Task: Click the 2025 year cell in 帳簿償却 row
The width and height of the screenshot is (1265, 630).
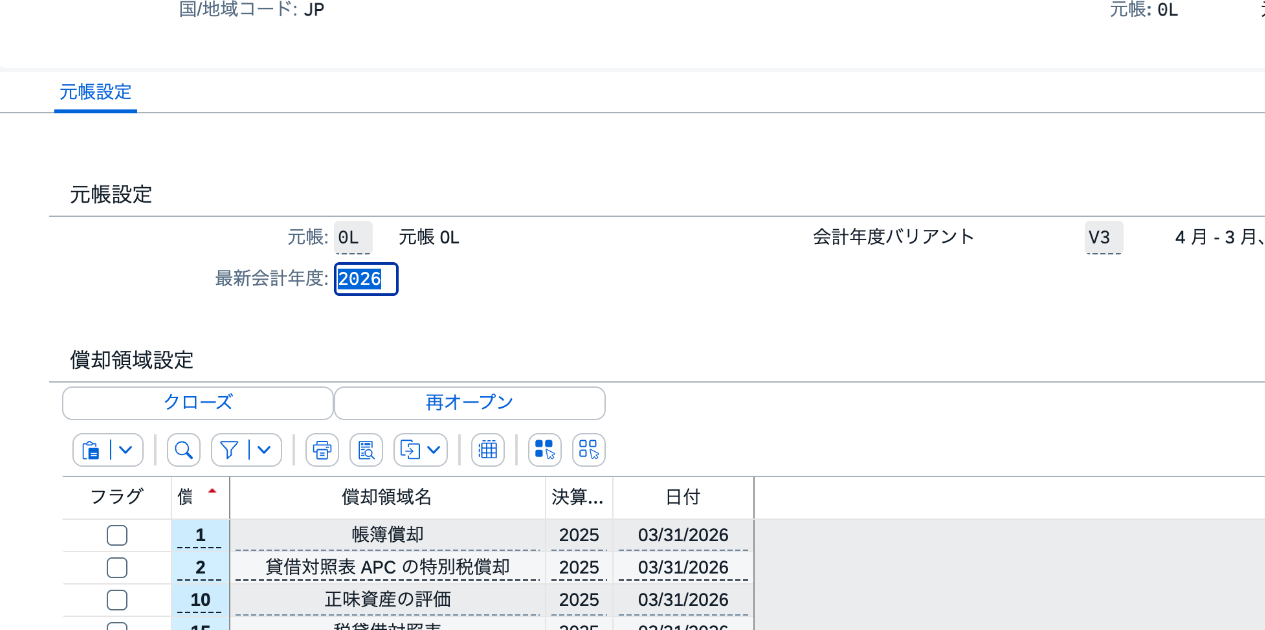Action: click(x=579, y=535)
